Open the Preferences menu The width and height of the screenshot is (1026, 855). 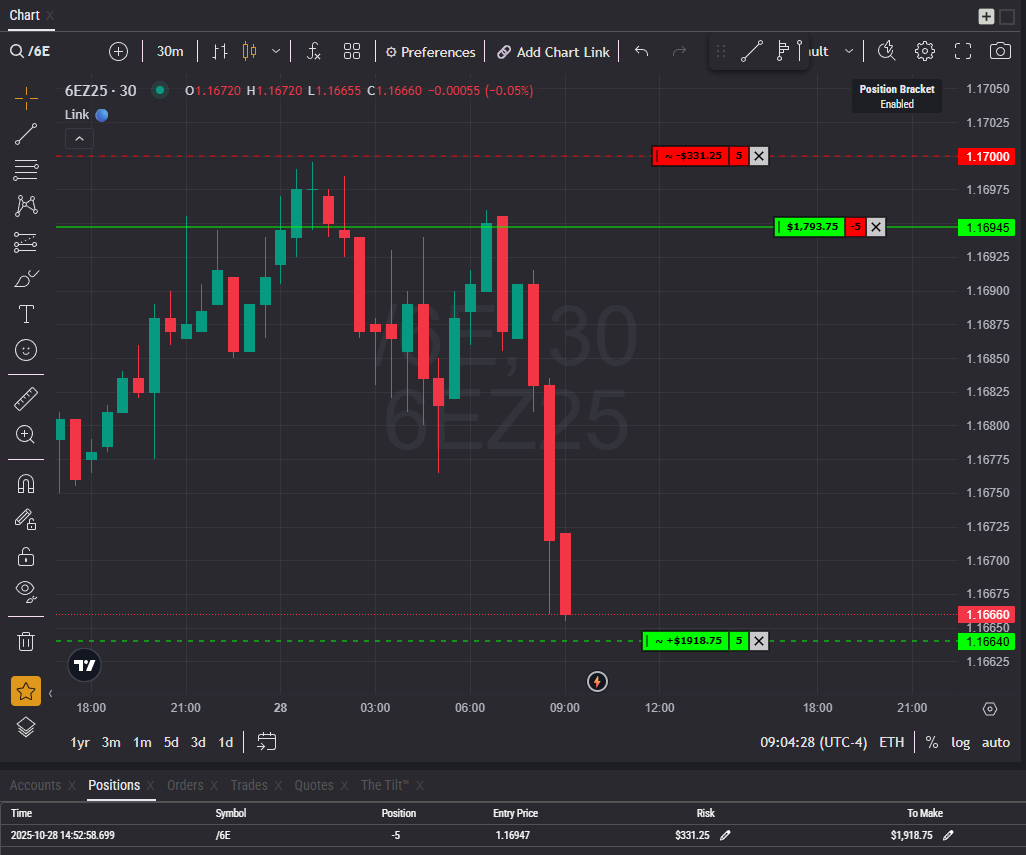430,51
